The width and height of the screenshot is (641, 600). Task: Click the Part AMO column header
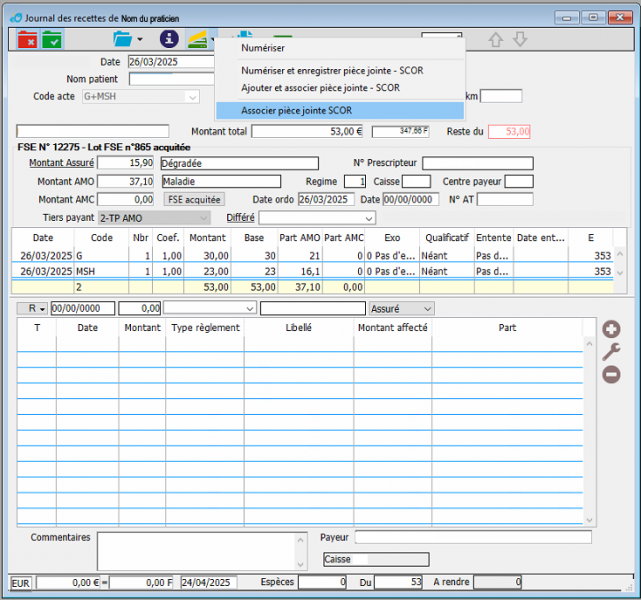pos(300,238)
